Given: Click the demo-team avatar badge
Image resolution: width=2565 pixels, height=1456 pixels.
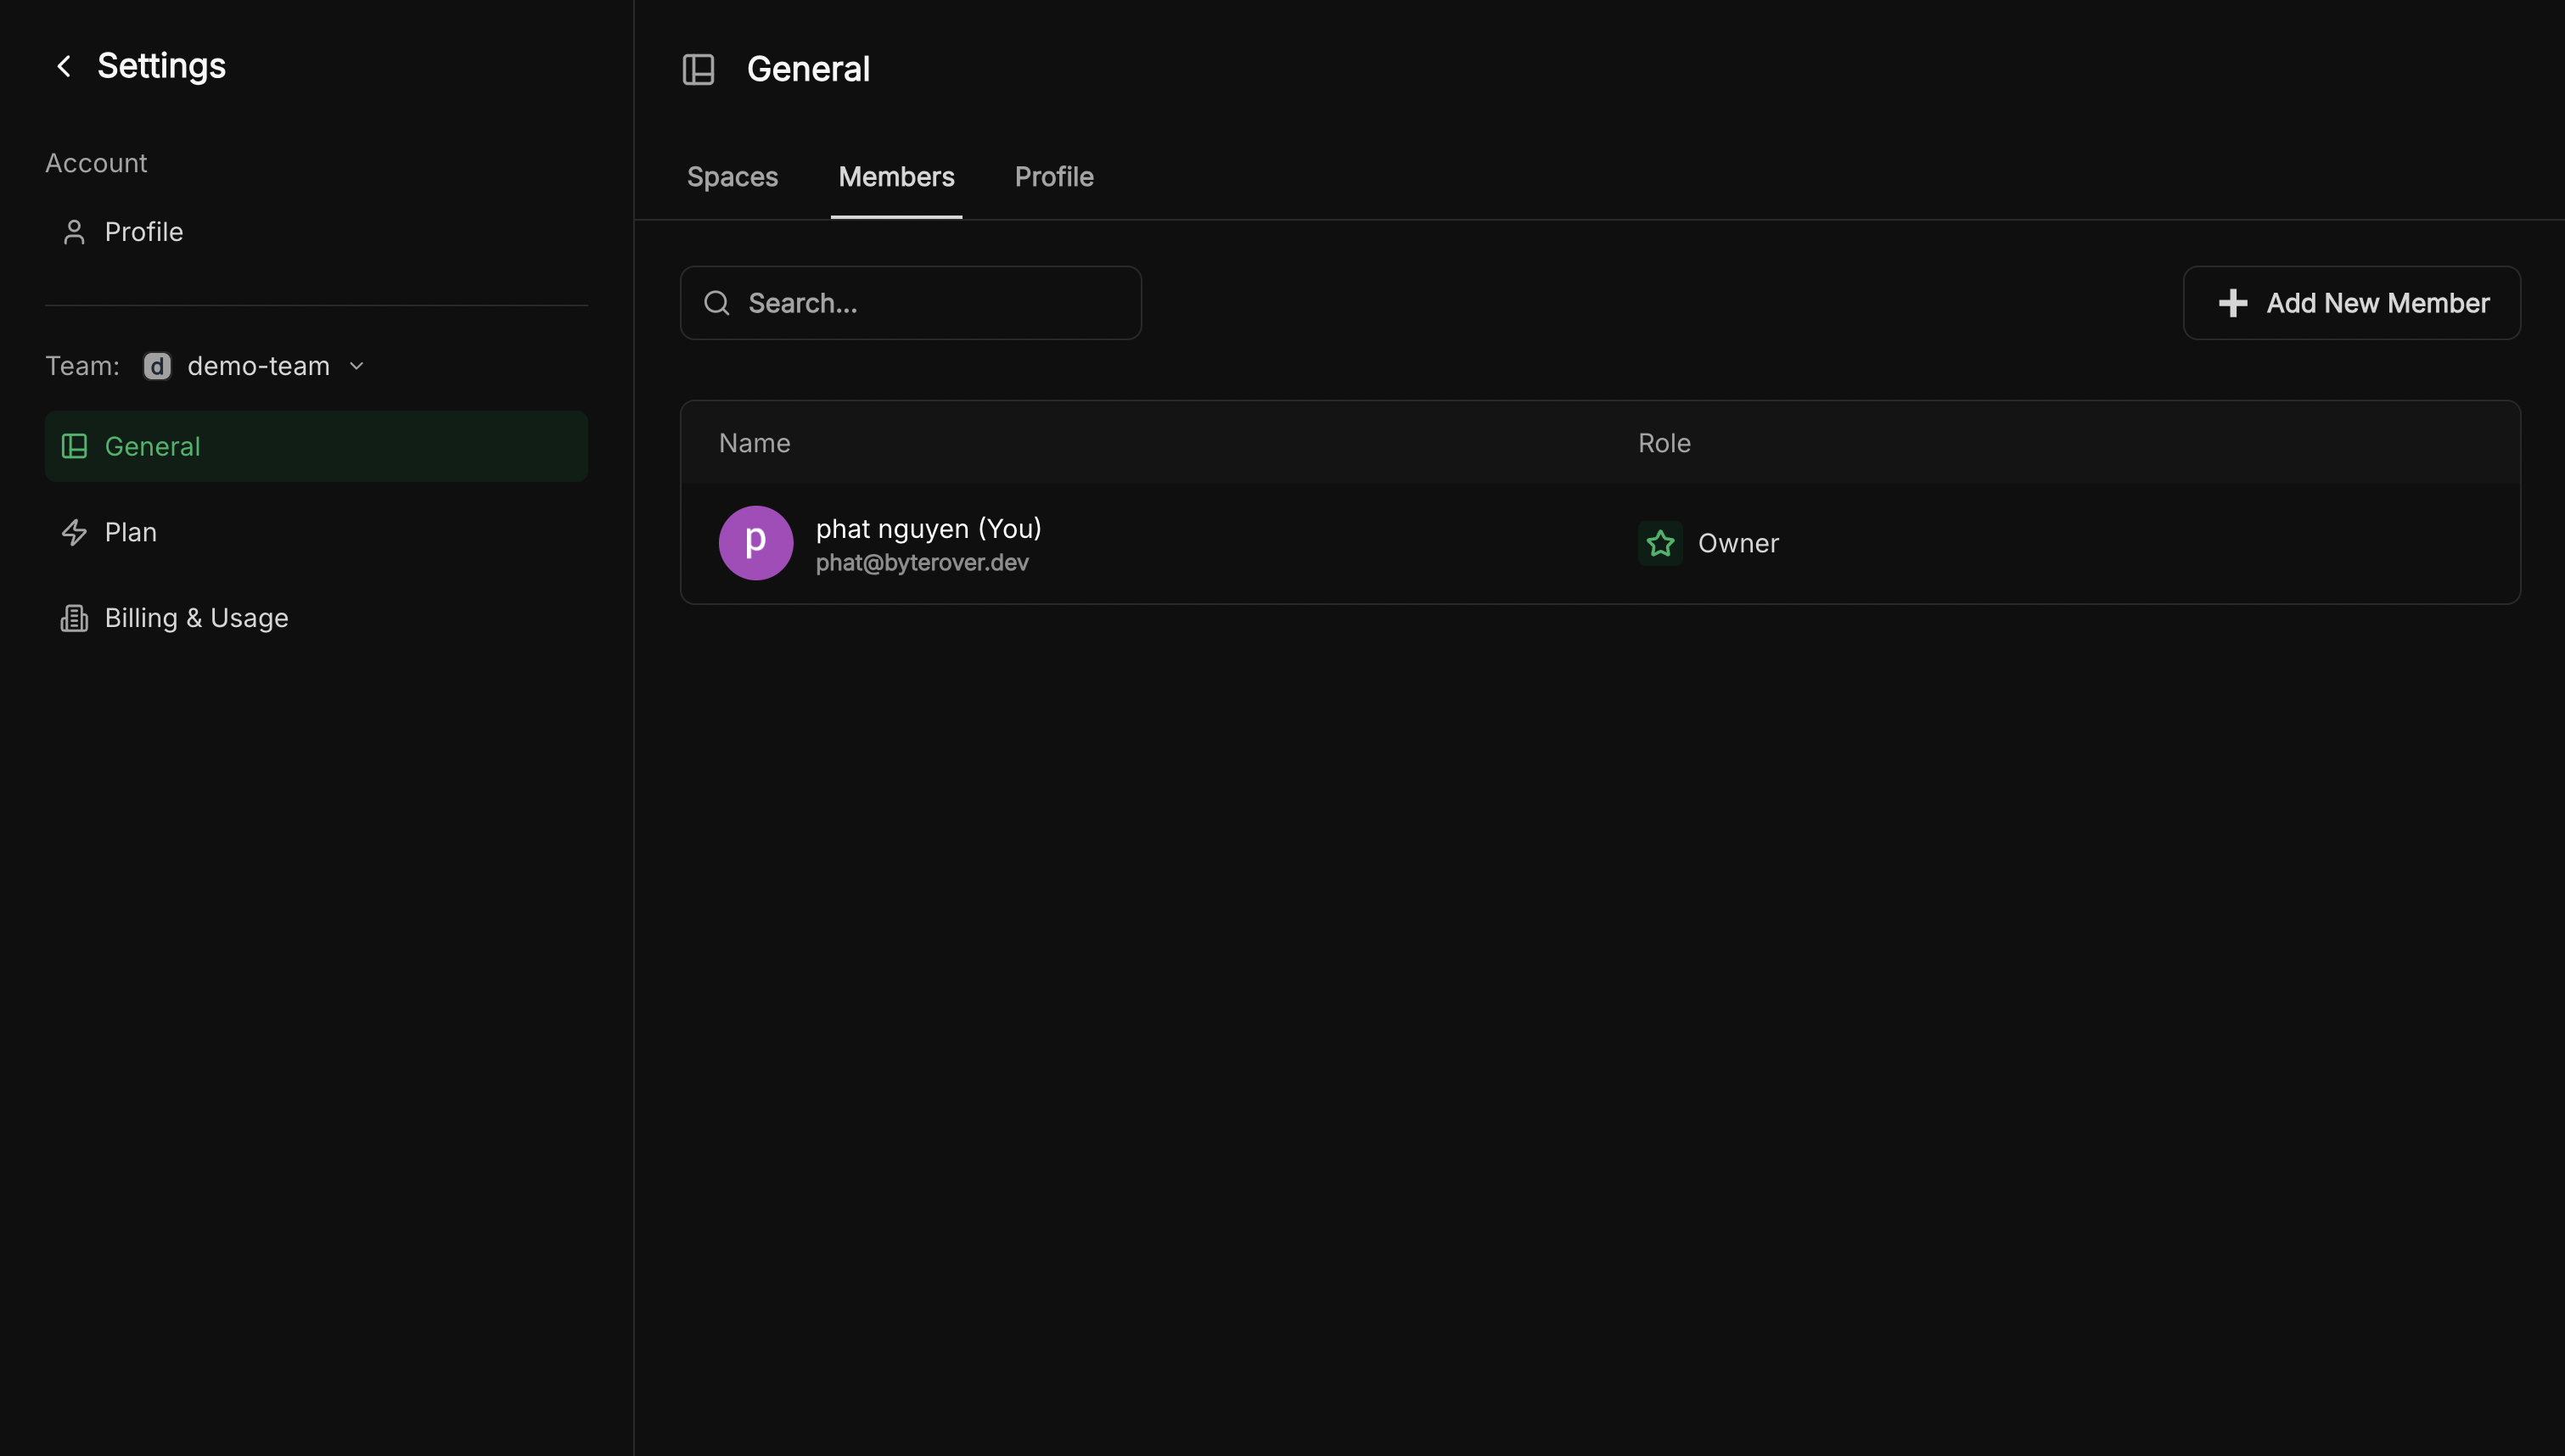Looking at the screenshot, I should [157, 365].
